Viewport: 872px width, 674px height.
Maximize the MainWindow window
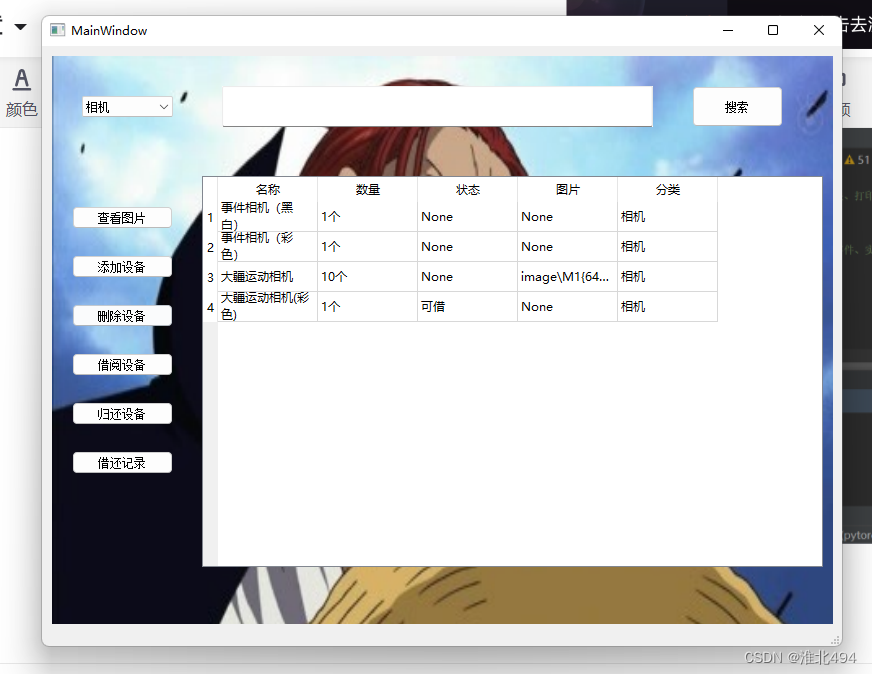[773, 31]
